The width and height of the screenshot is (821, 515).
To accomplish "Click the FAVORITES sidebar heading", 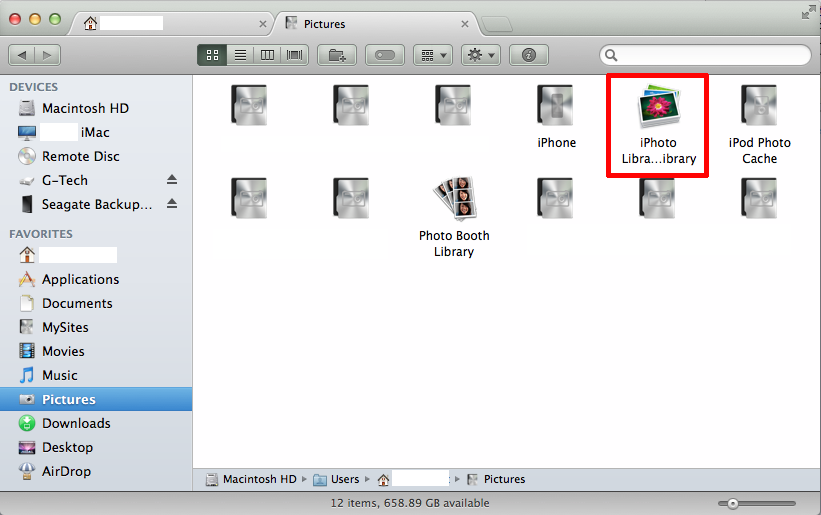I will coord(41,234).
